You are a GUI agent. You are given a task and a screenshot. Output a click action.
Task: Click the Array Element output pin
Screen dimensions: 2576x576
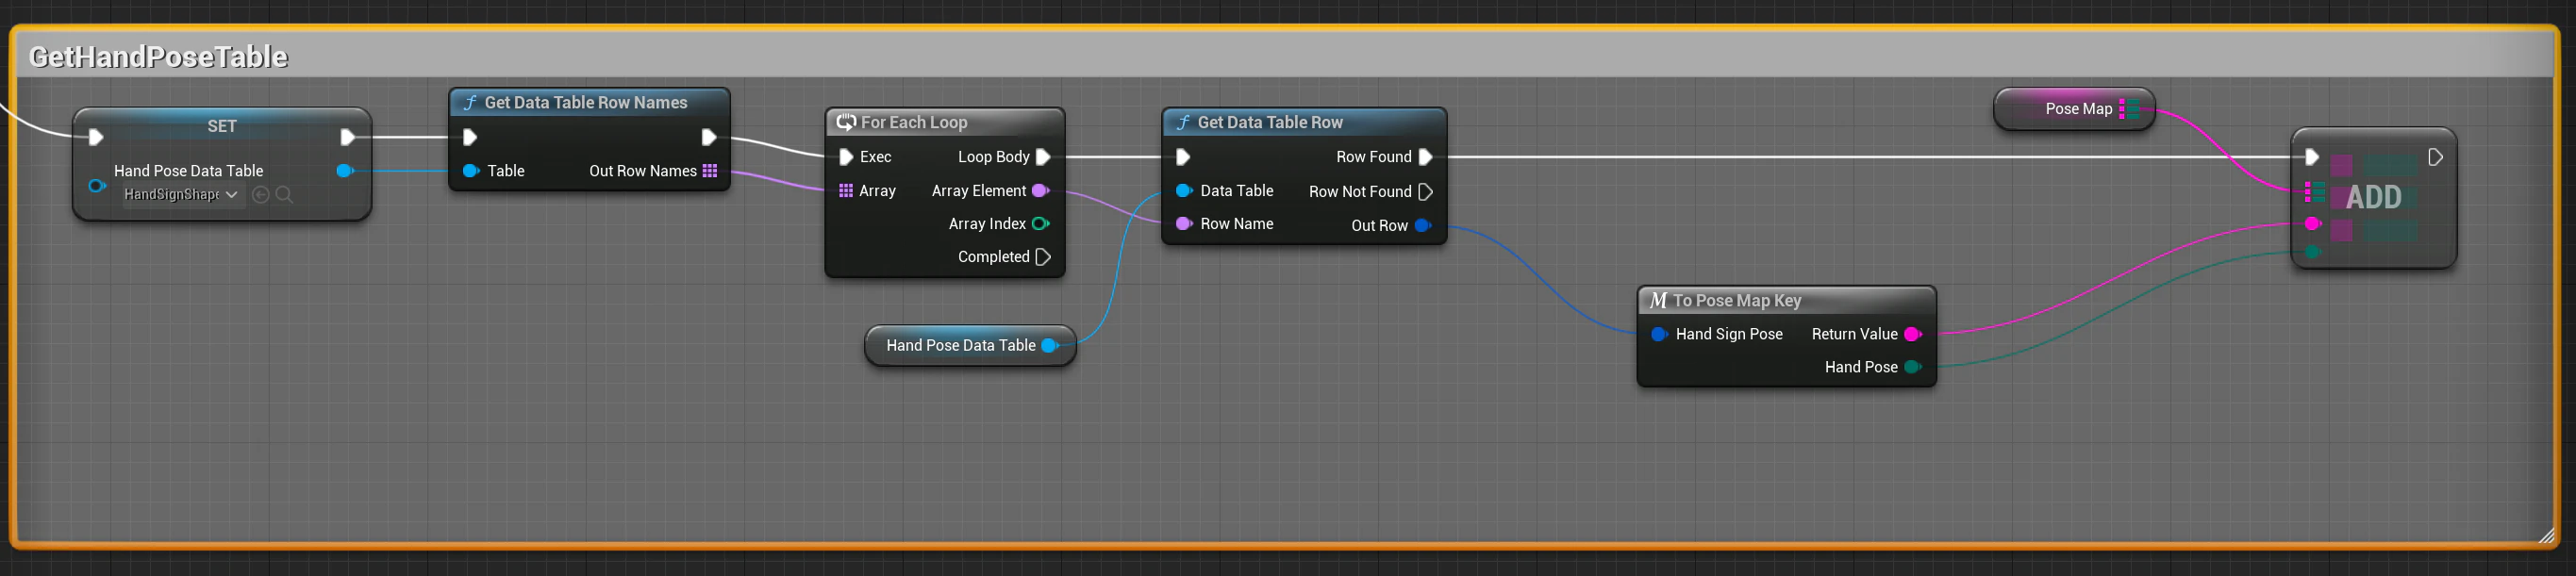tap(1040, 190)
